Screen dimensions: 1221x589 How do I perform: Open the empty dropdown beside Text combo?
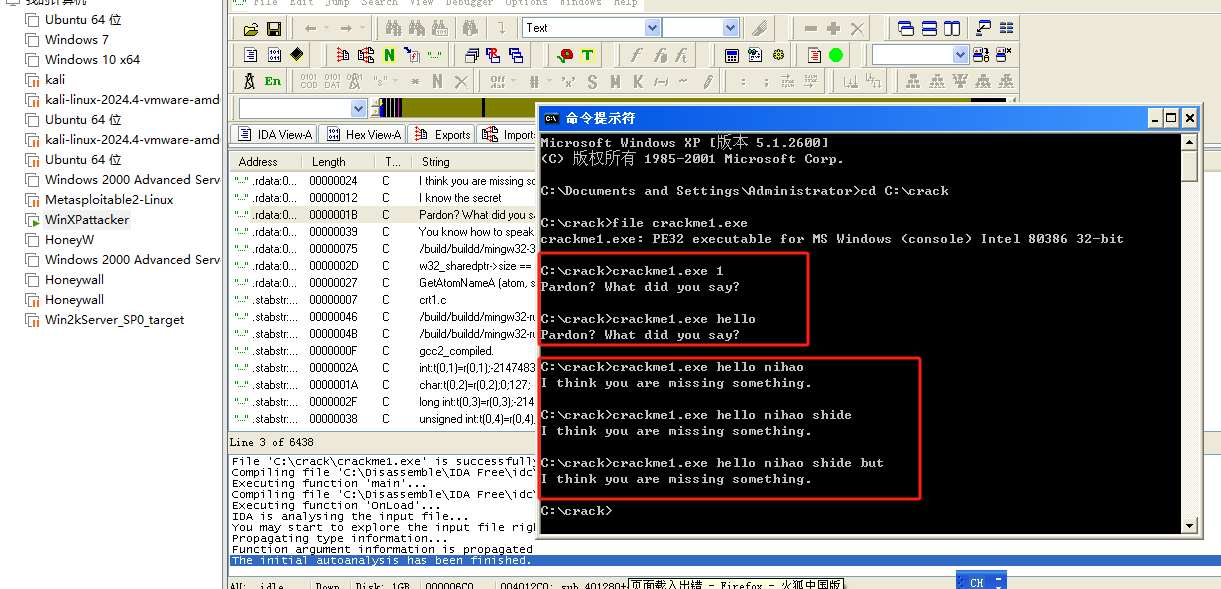[731, 28]
